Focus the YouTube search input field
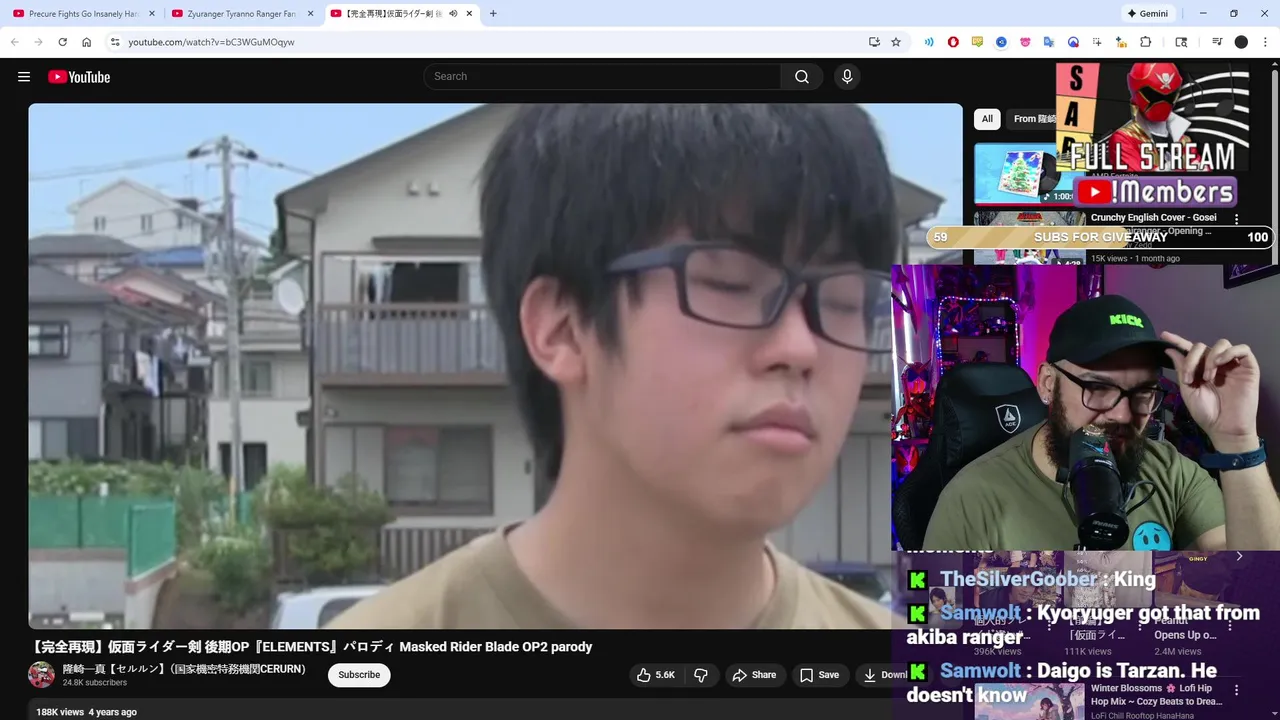This screenshot has height=720, width=1280. click(x=603, y=77)
